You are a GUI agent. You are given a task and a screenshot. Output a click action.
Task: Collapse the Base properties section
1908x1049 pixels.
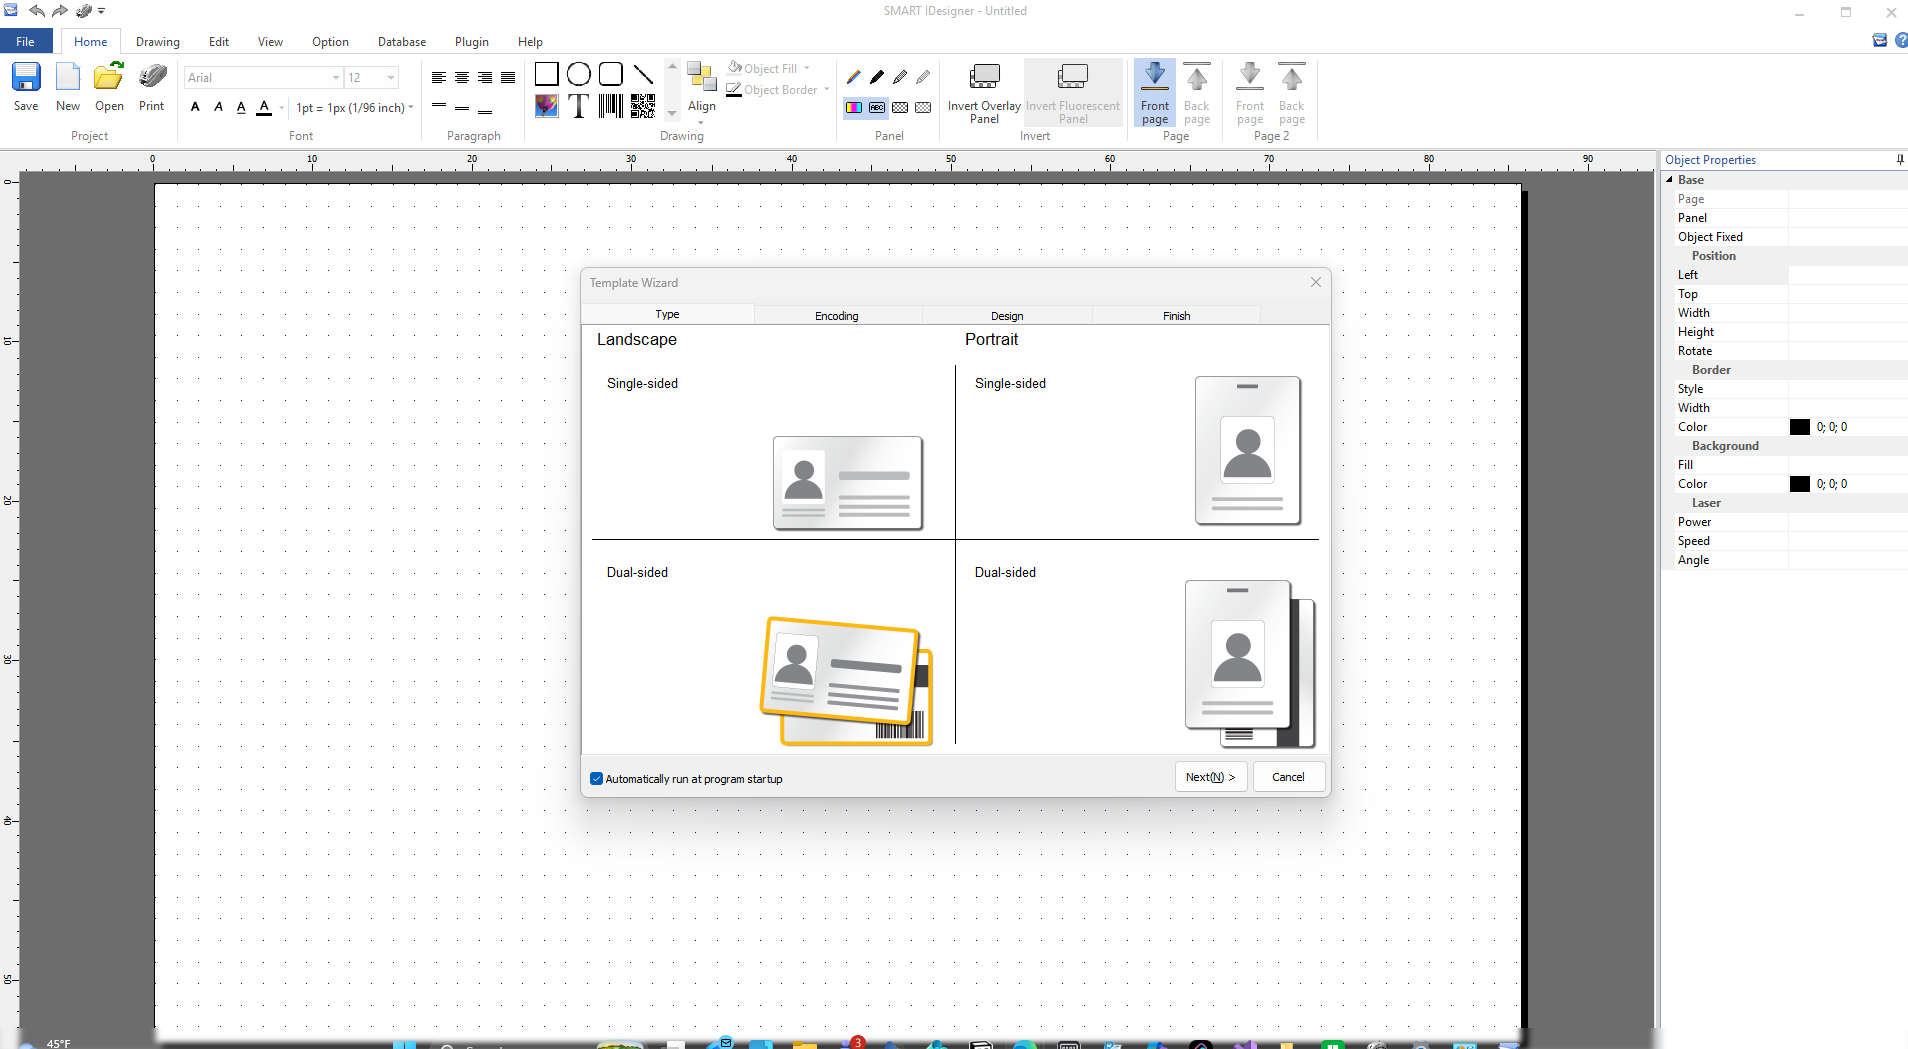click(x=1669, y=180)
